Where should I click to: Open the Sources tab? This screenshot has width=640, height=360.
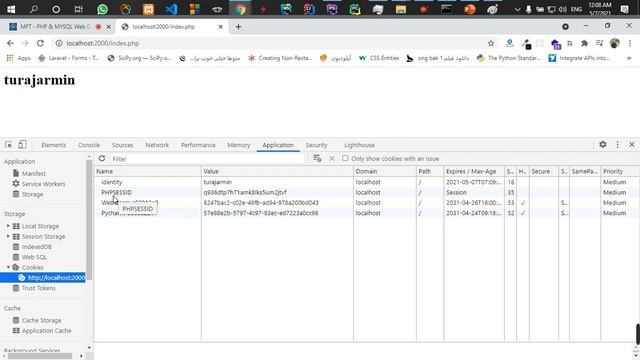(122, 145)
